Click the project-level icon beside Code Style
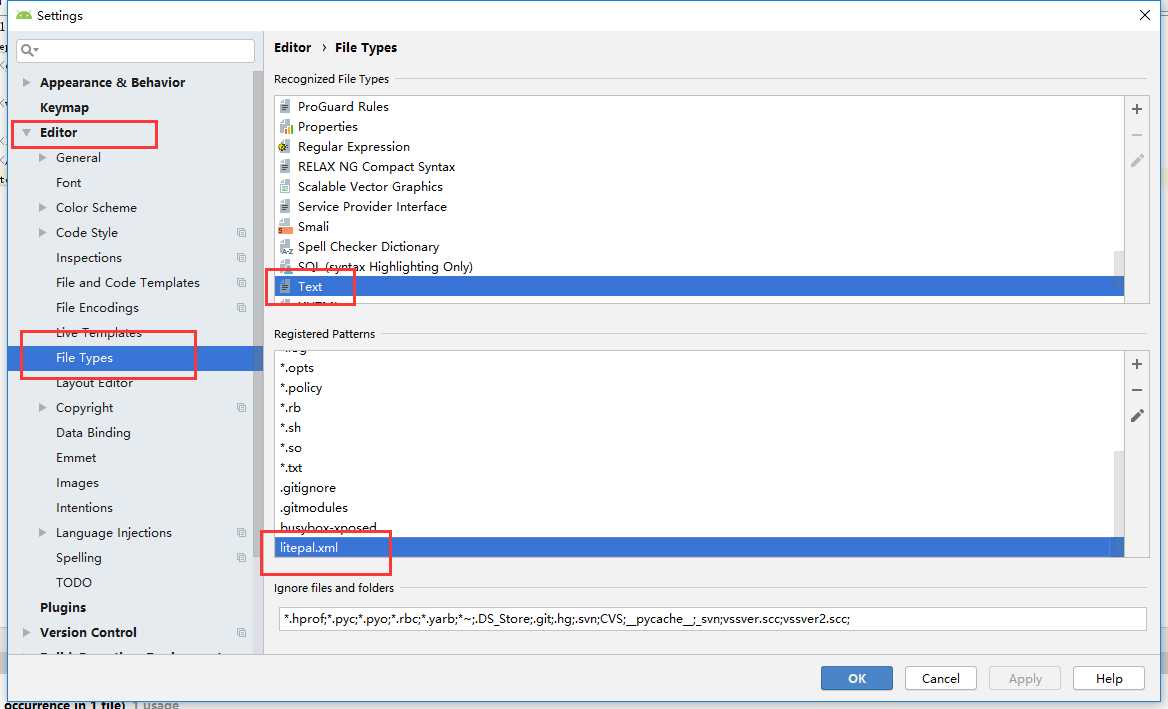The width and height of the screenshot is (1168, 709). pos(241,232)
